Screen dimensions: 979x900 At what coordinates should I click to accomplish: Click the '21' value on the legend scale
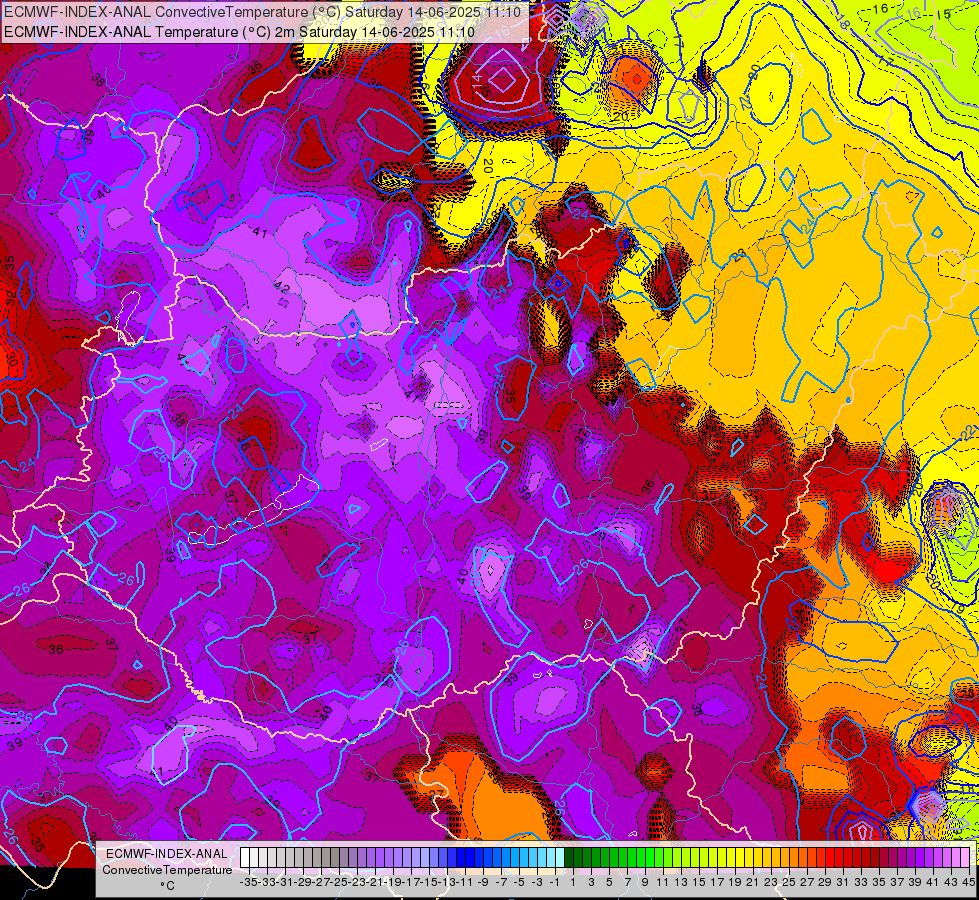pos(752,882)
